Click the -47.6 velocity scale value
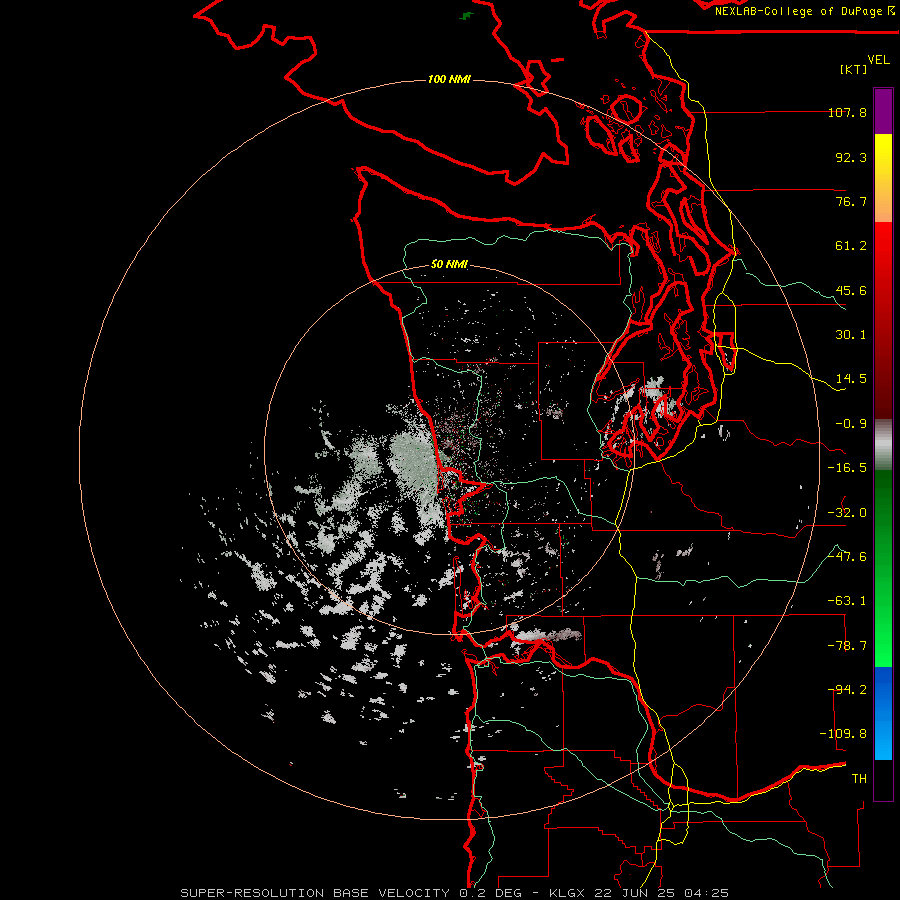 pos(847,557)
